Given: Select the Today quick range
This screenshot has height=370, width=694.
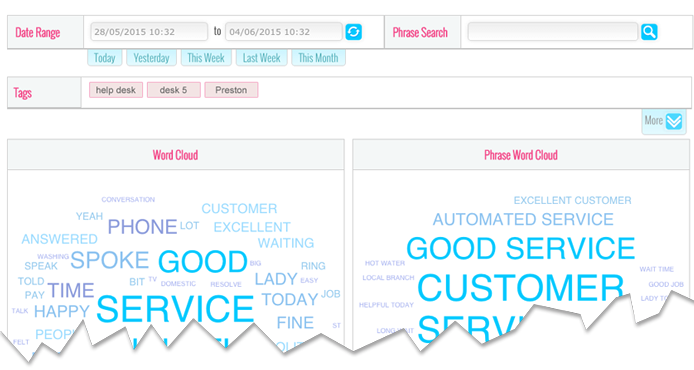Looking at the screenshot, I should [104, 58].
